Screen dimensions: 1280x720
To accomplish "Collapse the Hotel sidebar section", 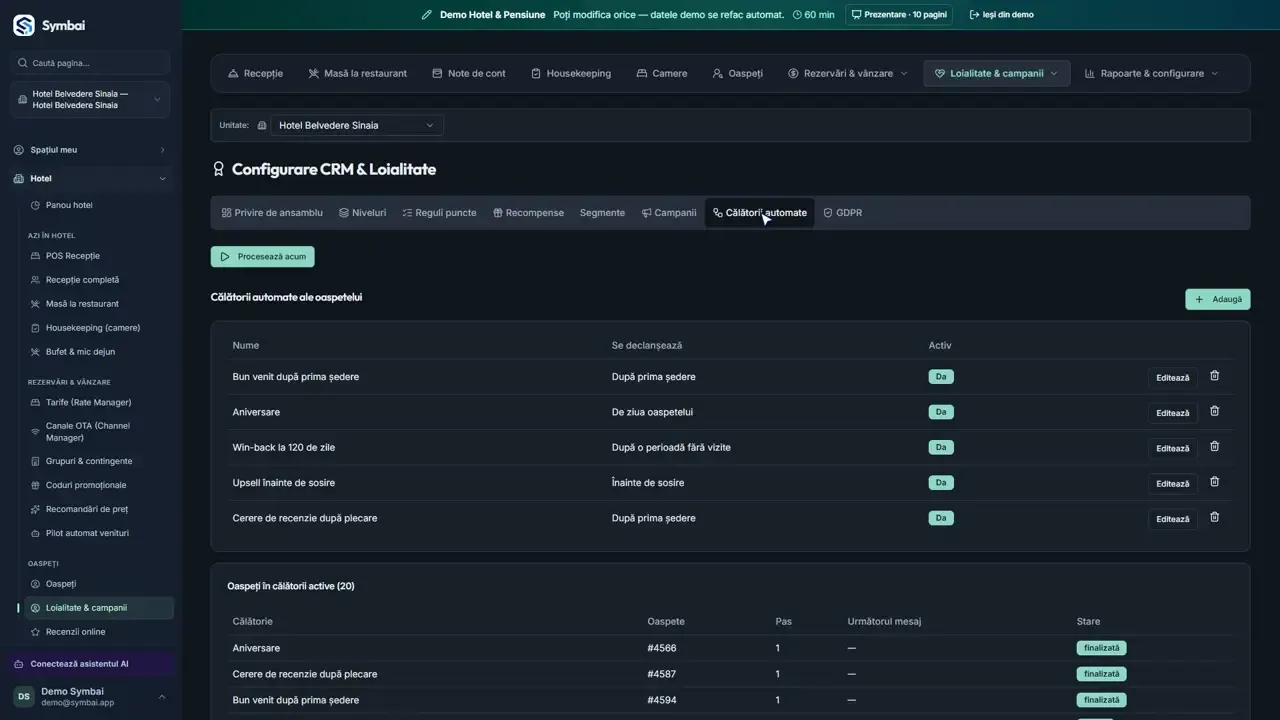I will tap(90, 179).
